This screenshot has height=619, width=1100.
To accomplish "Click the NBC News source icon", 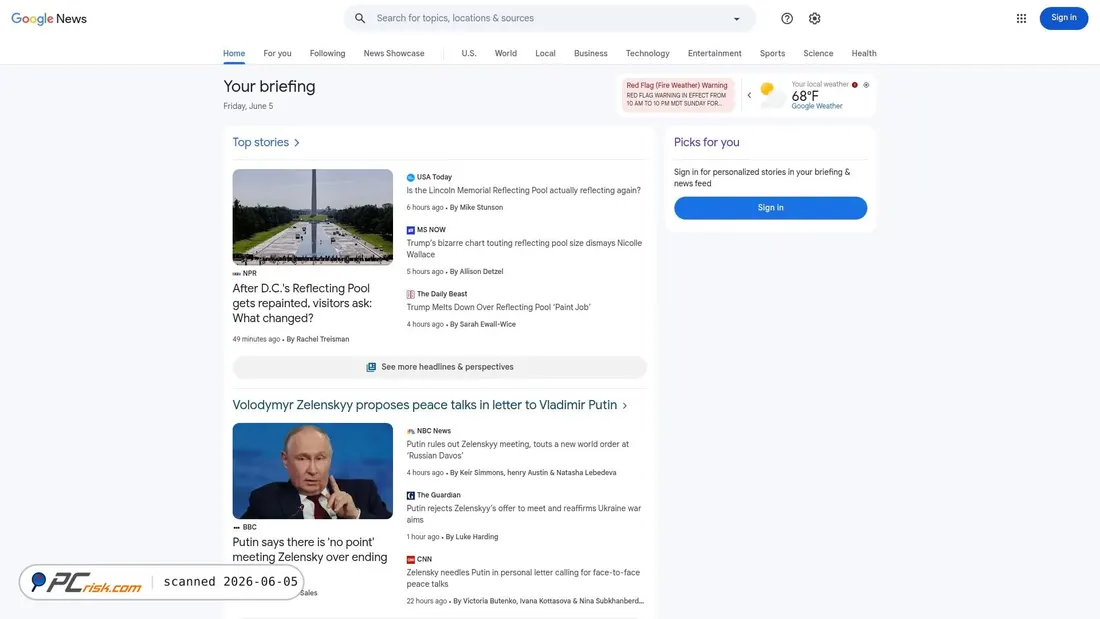I will (x=410, y=431).
